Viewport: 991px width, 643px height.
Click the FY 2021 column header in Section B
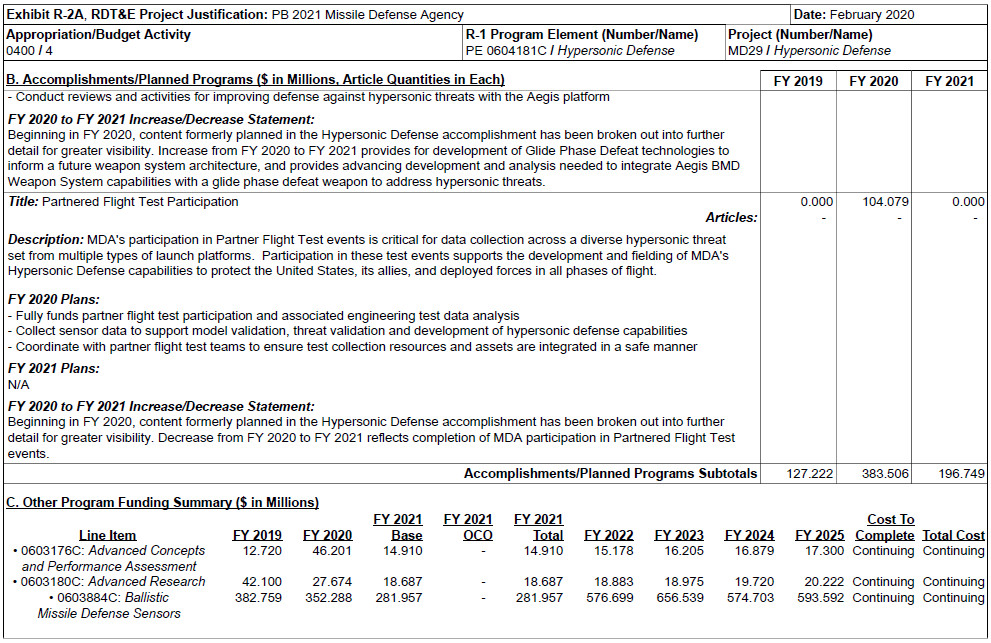pos(948,81)
